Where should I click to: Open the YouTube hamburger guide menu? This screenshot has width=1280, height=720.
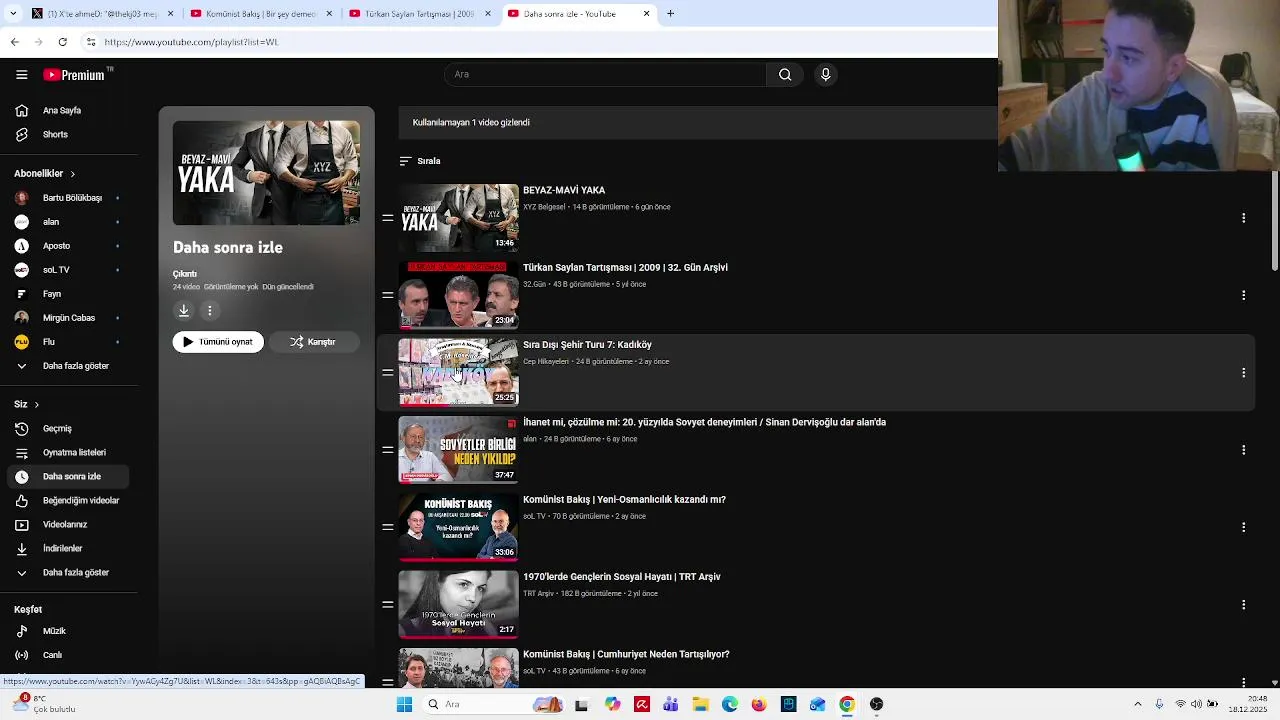pyautogui.click(x=21, y=75)
